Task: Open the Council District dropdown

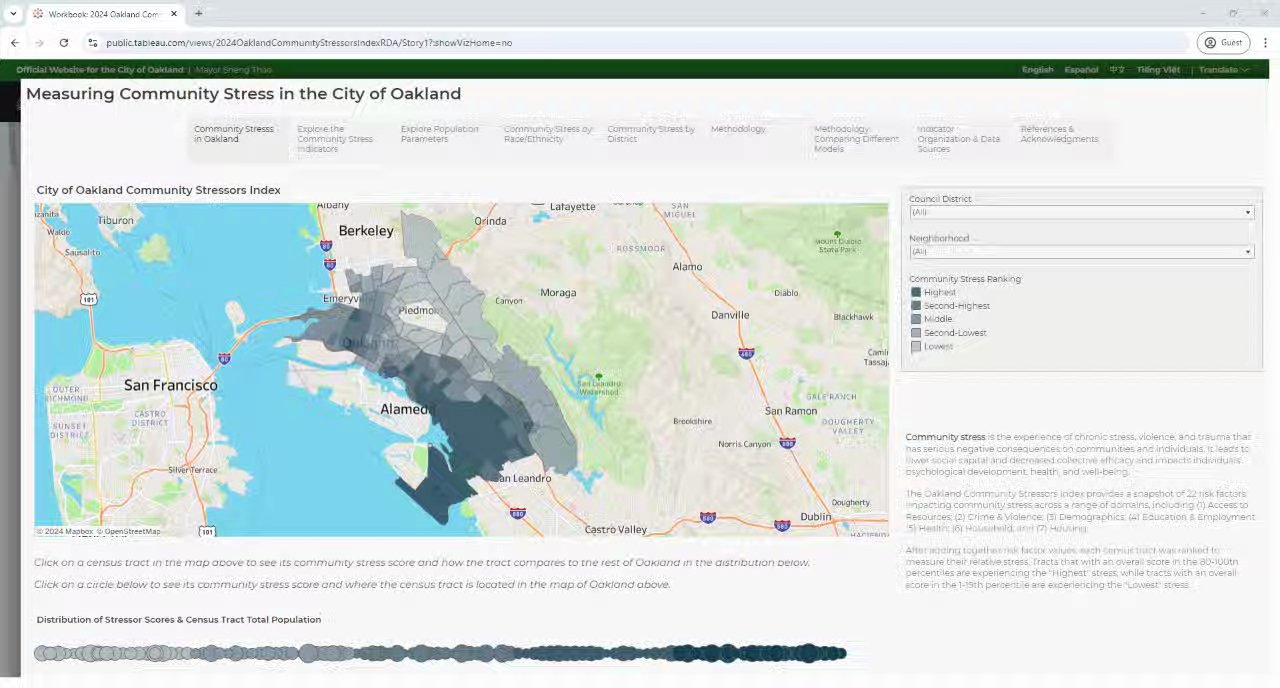Action: 1081,212
